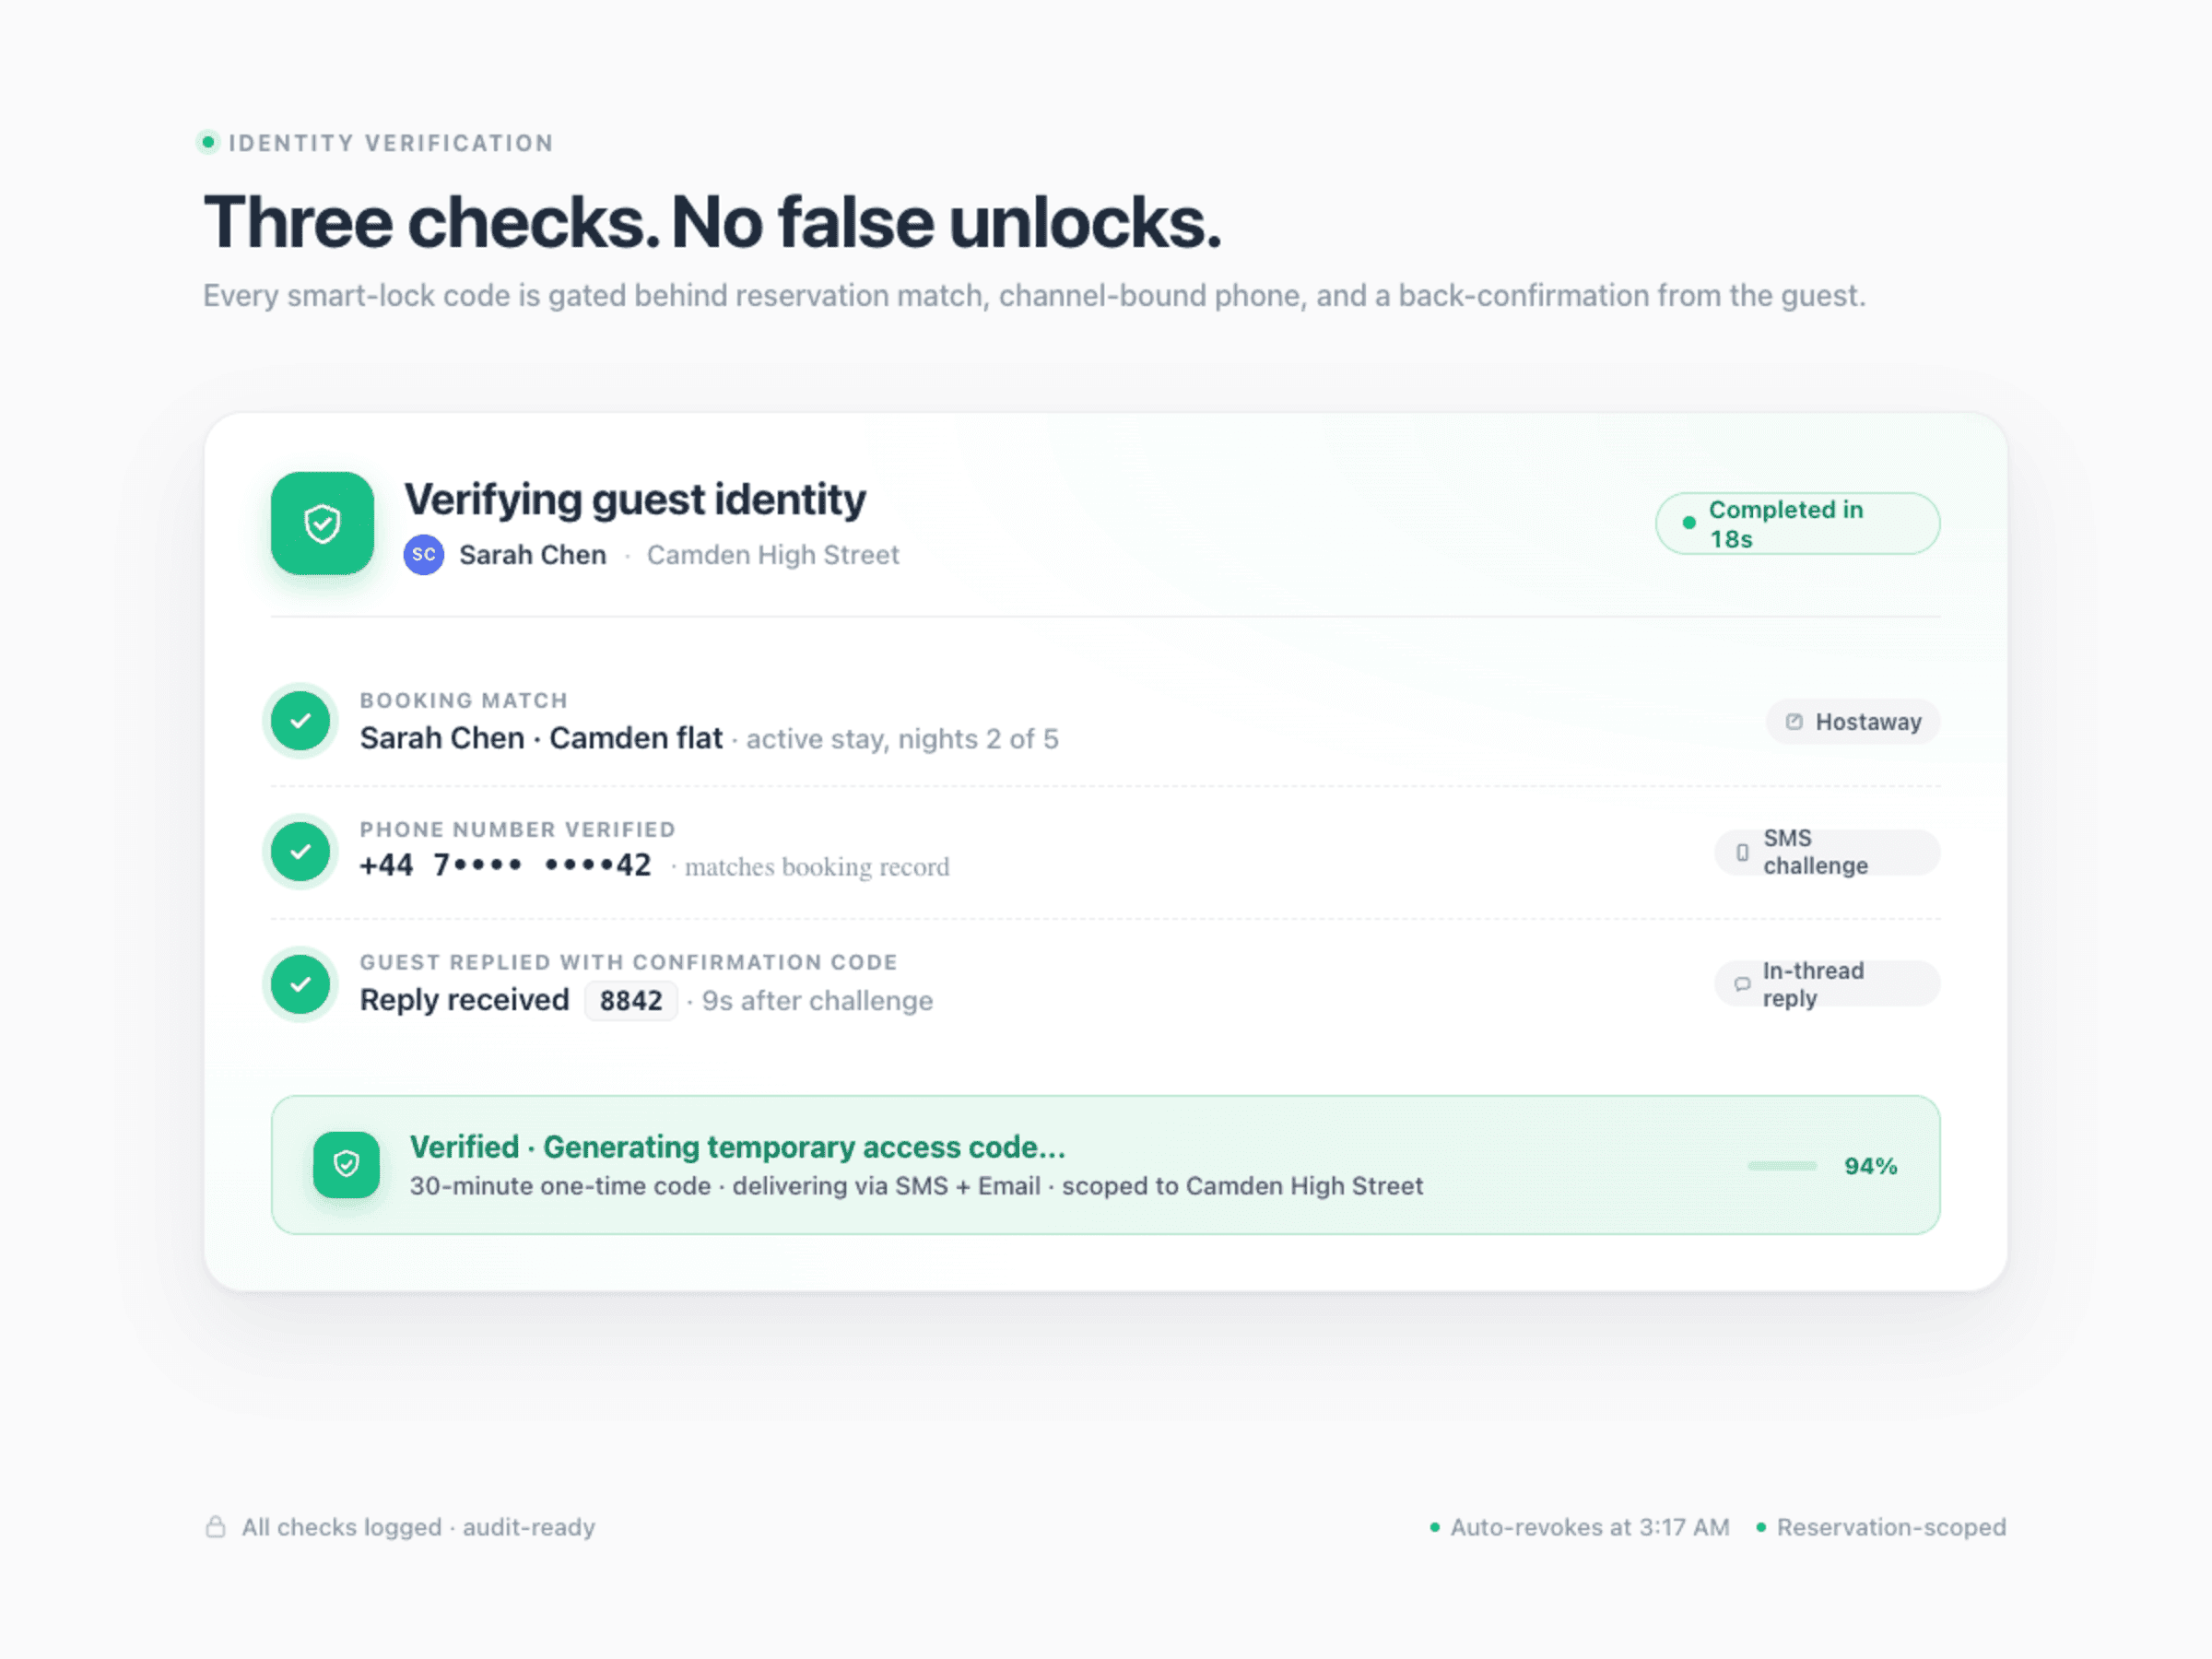
Task: Click the BOOKING MATCH label
Action: [x=464, y=700]
